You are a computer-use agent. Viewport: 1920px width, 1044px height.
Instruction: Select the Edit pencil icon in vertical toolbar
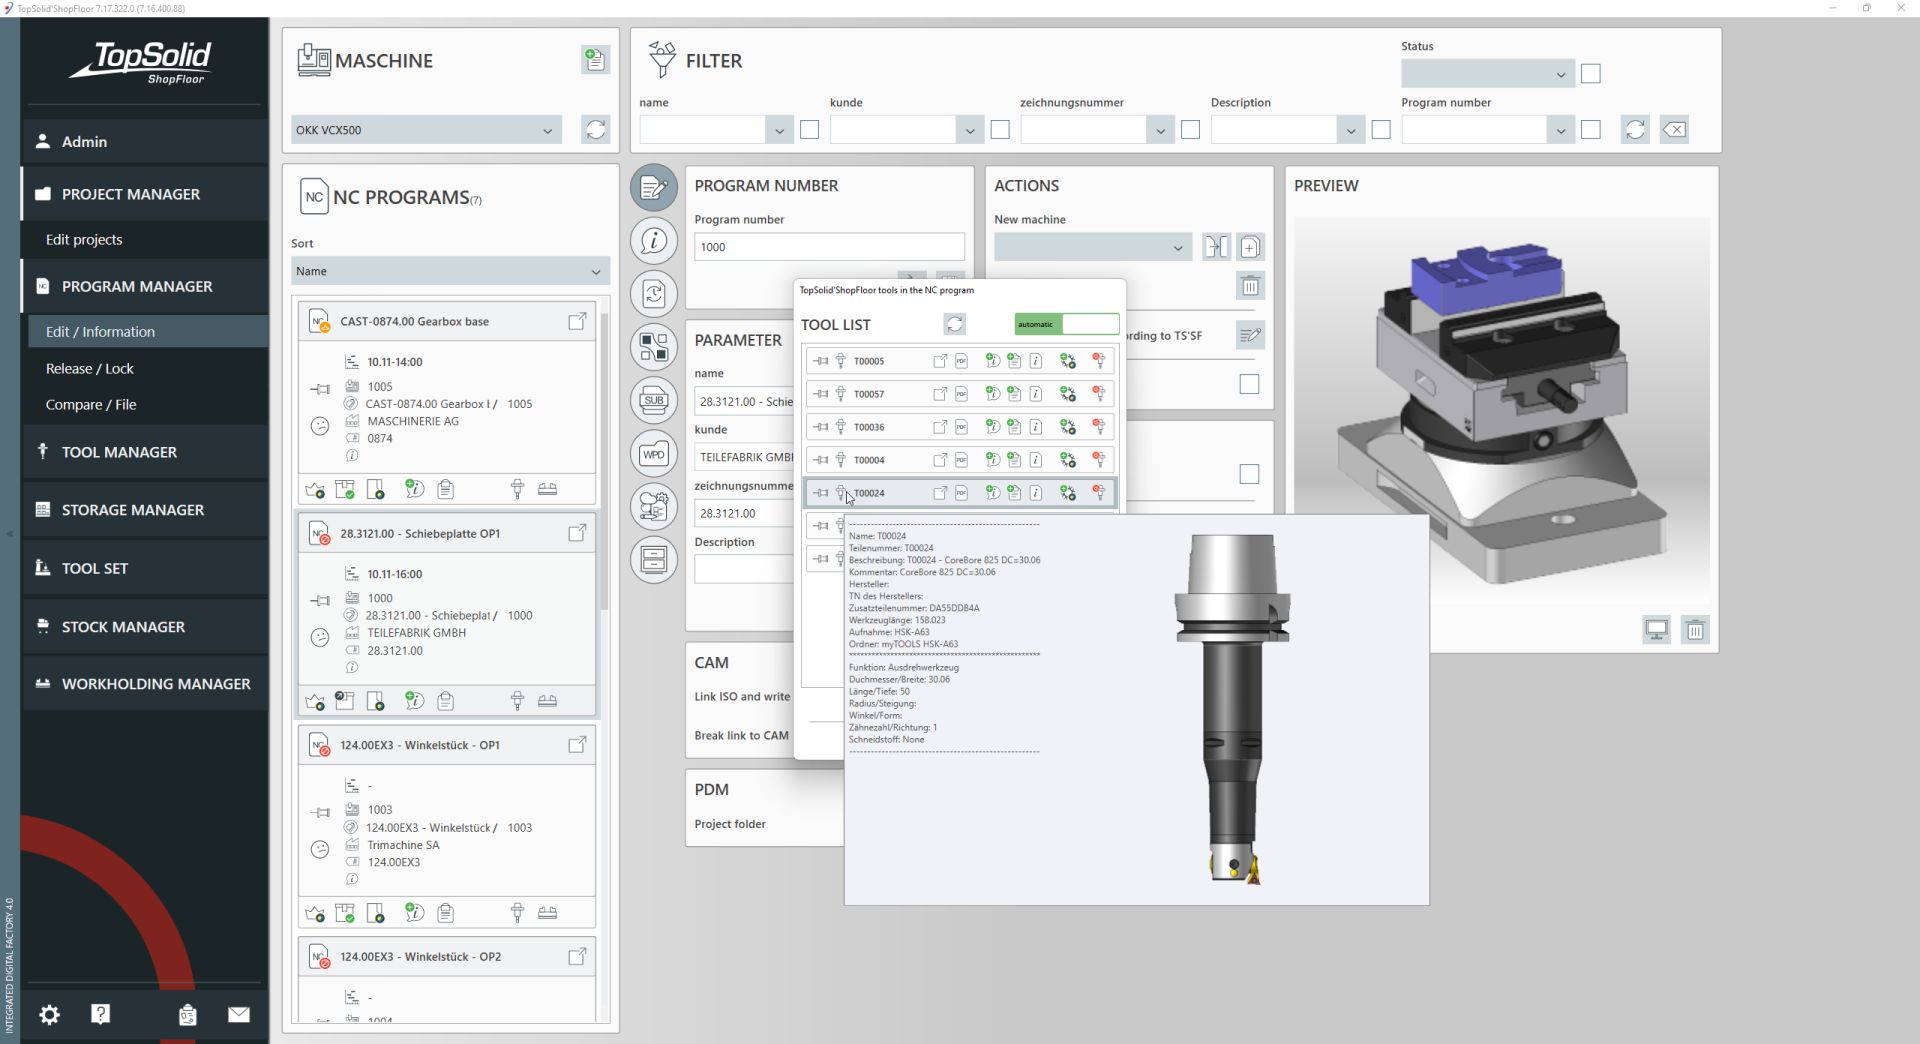point(653,187)
